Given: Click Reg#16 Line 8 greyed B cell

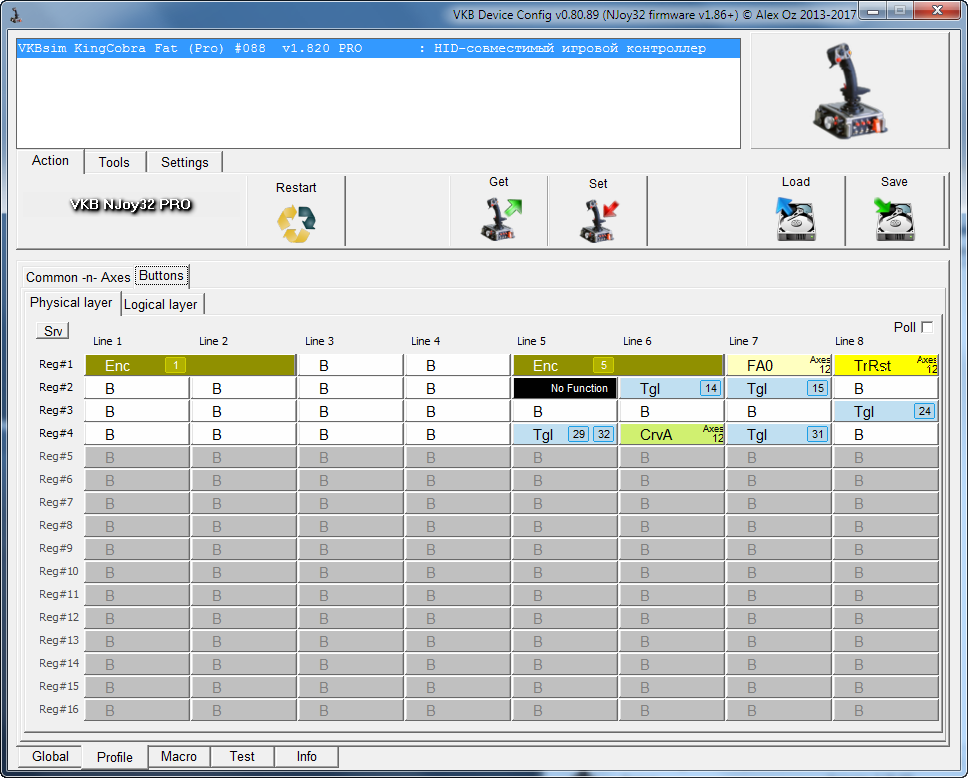Looking at the screenshot, I should 886,710.
